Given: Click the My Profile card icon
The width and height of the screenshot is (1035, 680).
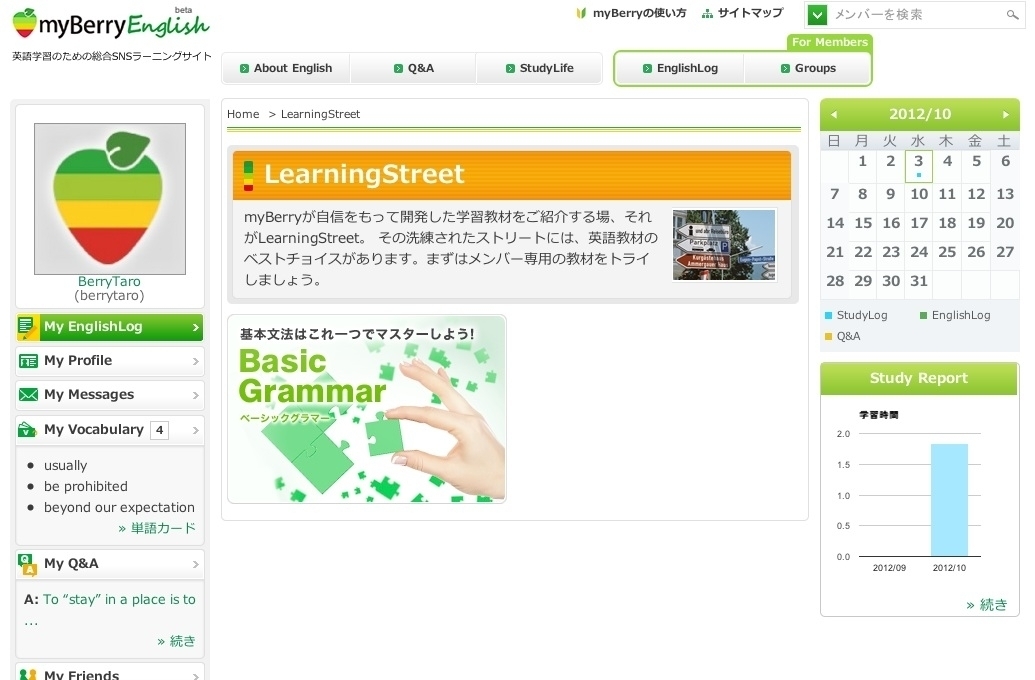Looking at the screenshot, I should pyautogui.click(x=28, y=361).
